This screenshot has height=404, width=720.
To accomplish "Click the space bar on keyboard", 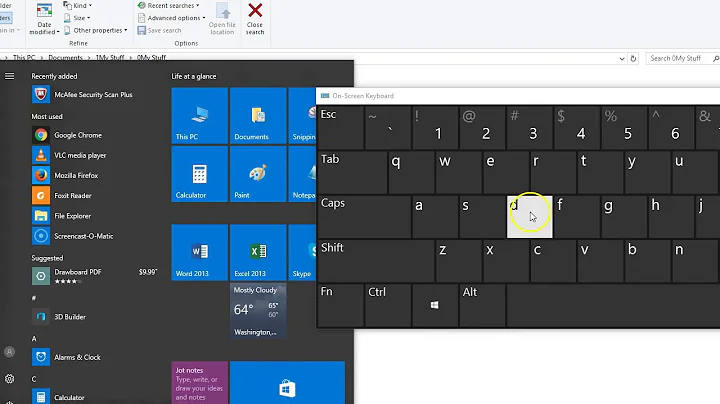I will coord(613,305).
